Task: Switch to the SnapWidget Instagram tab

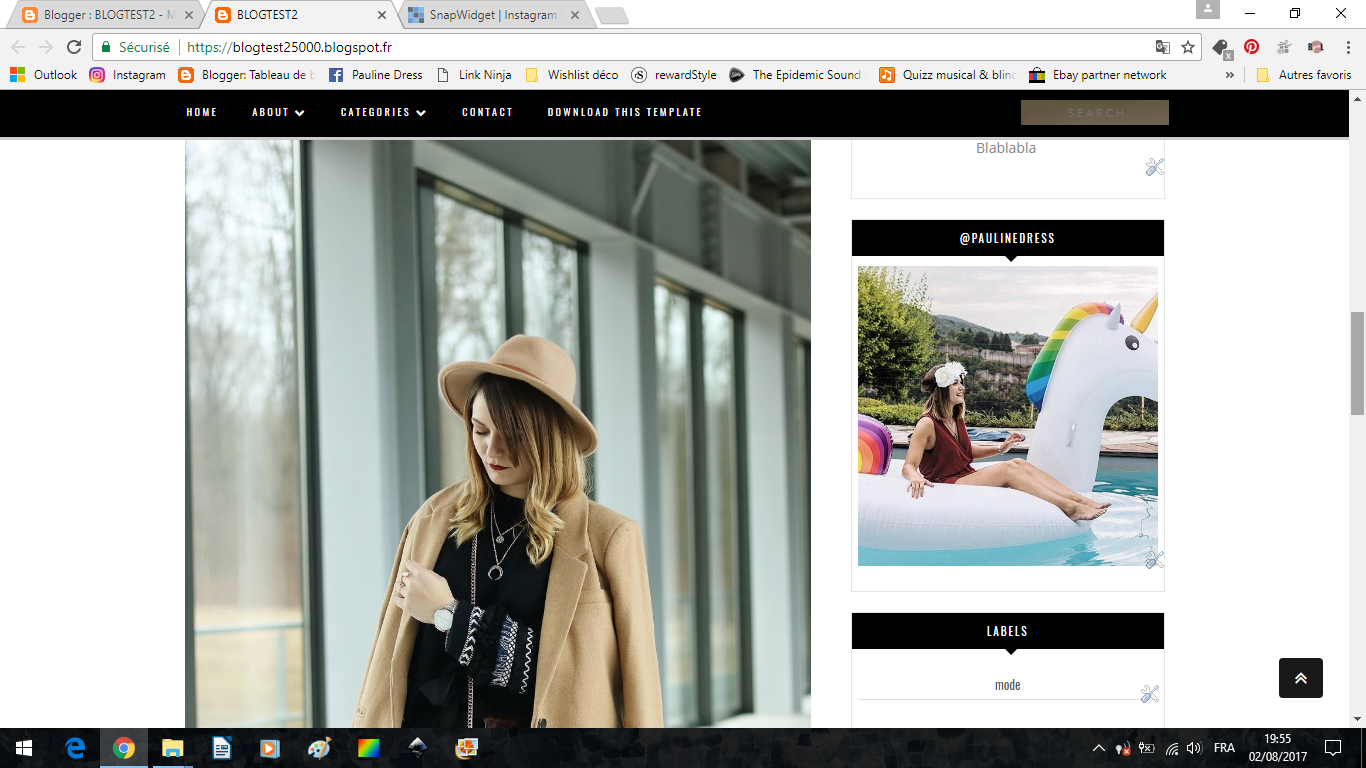Action: (490, 15)
